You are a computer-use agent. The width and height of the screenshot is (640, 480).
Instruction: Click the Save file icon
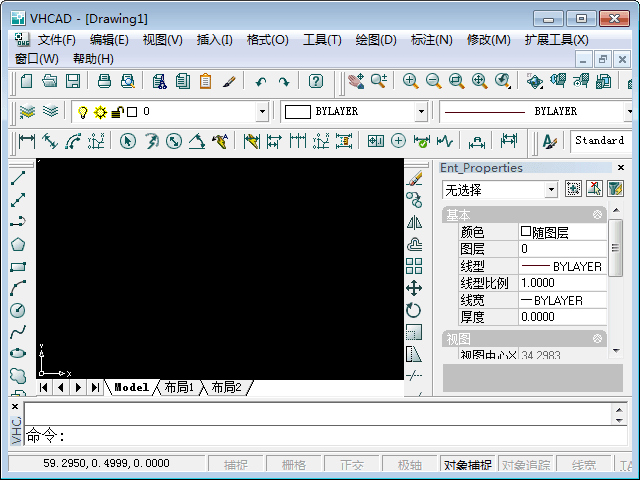(73, 82)
